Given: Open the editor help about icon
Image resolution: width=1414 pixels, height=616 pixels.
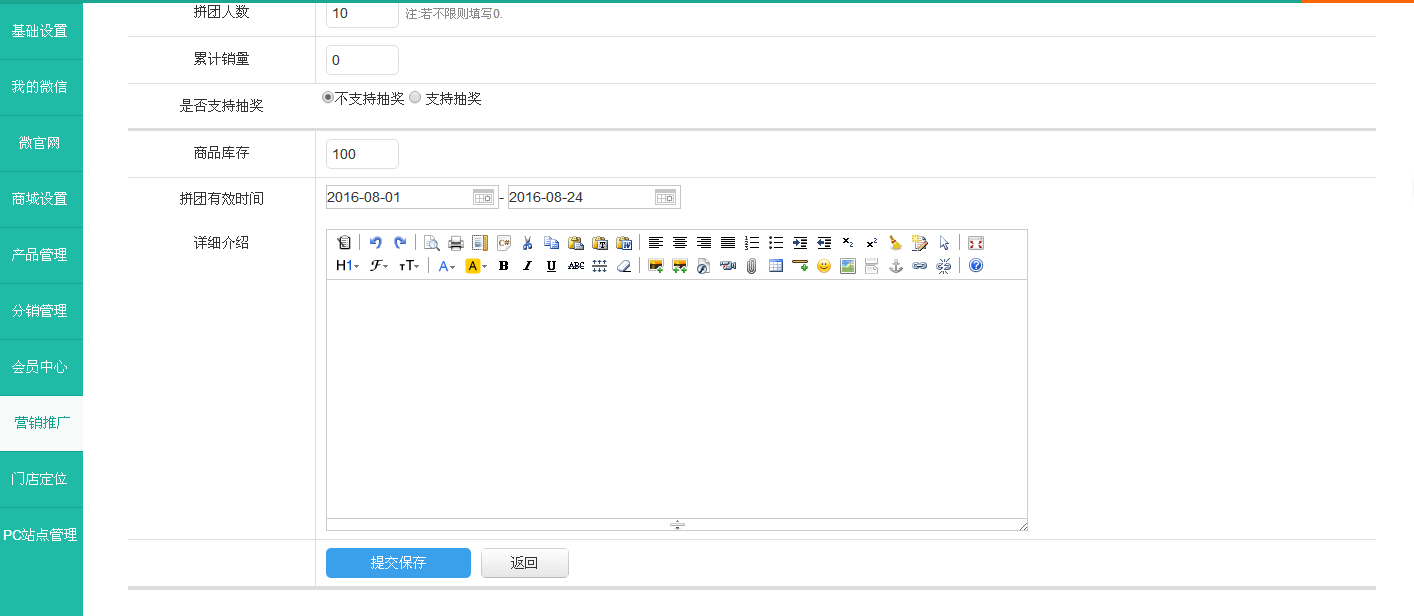Looking at the screenshot, I should [976, 266].
